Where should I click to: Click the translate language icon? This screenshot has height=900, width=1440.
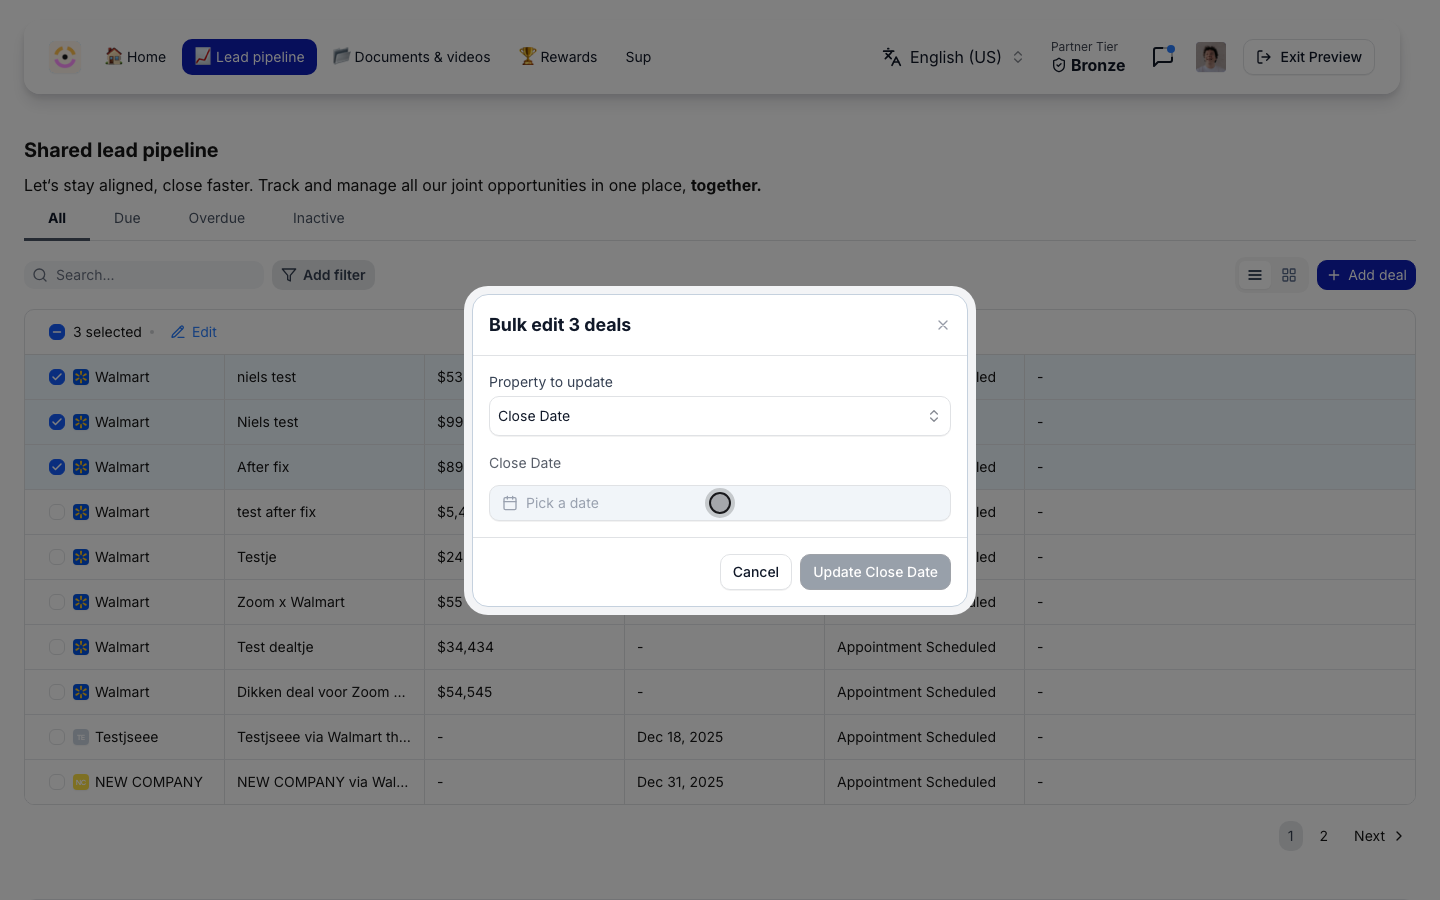click(x=892, y=57)
